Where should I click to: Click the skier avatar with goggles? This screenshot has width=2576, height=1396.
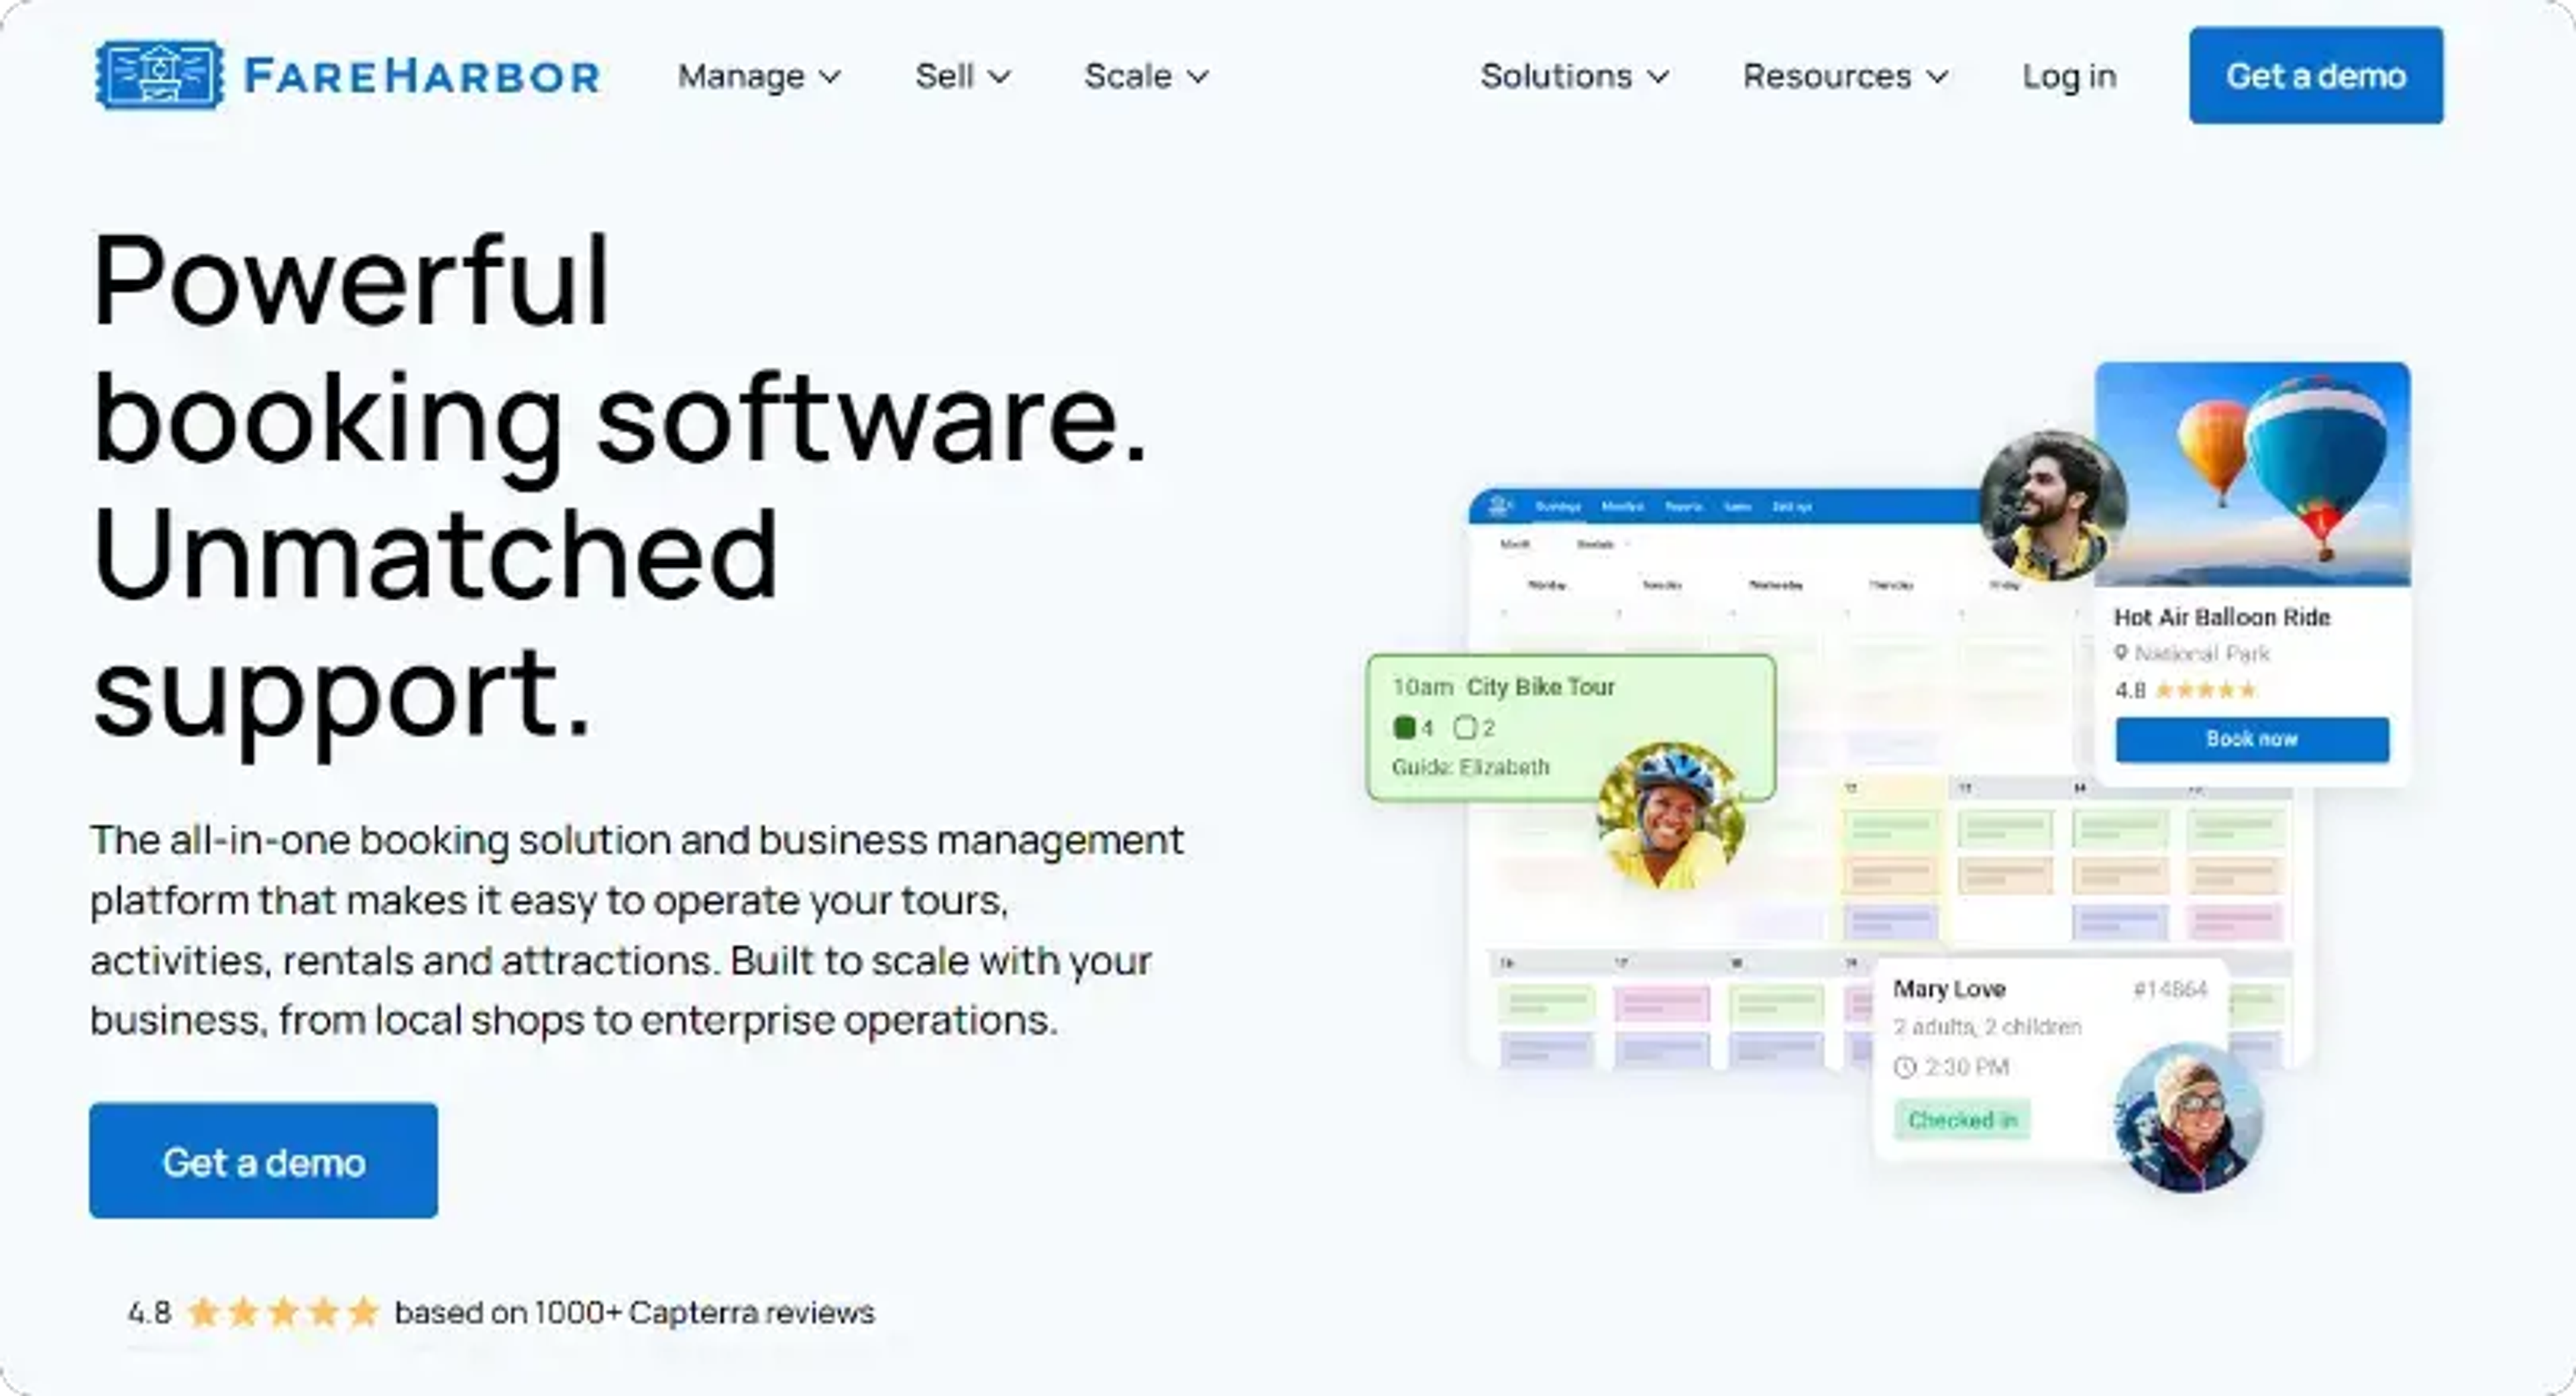point(2189,1118)
